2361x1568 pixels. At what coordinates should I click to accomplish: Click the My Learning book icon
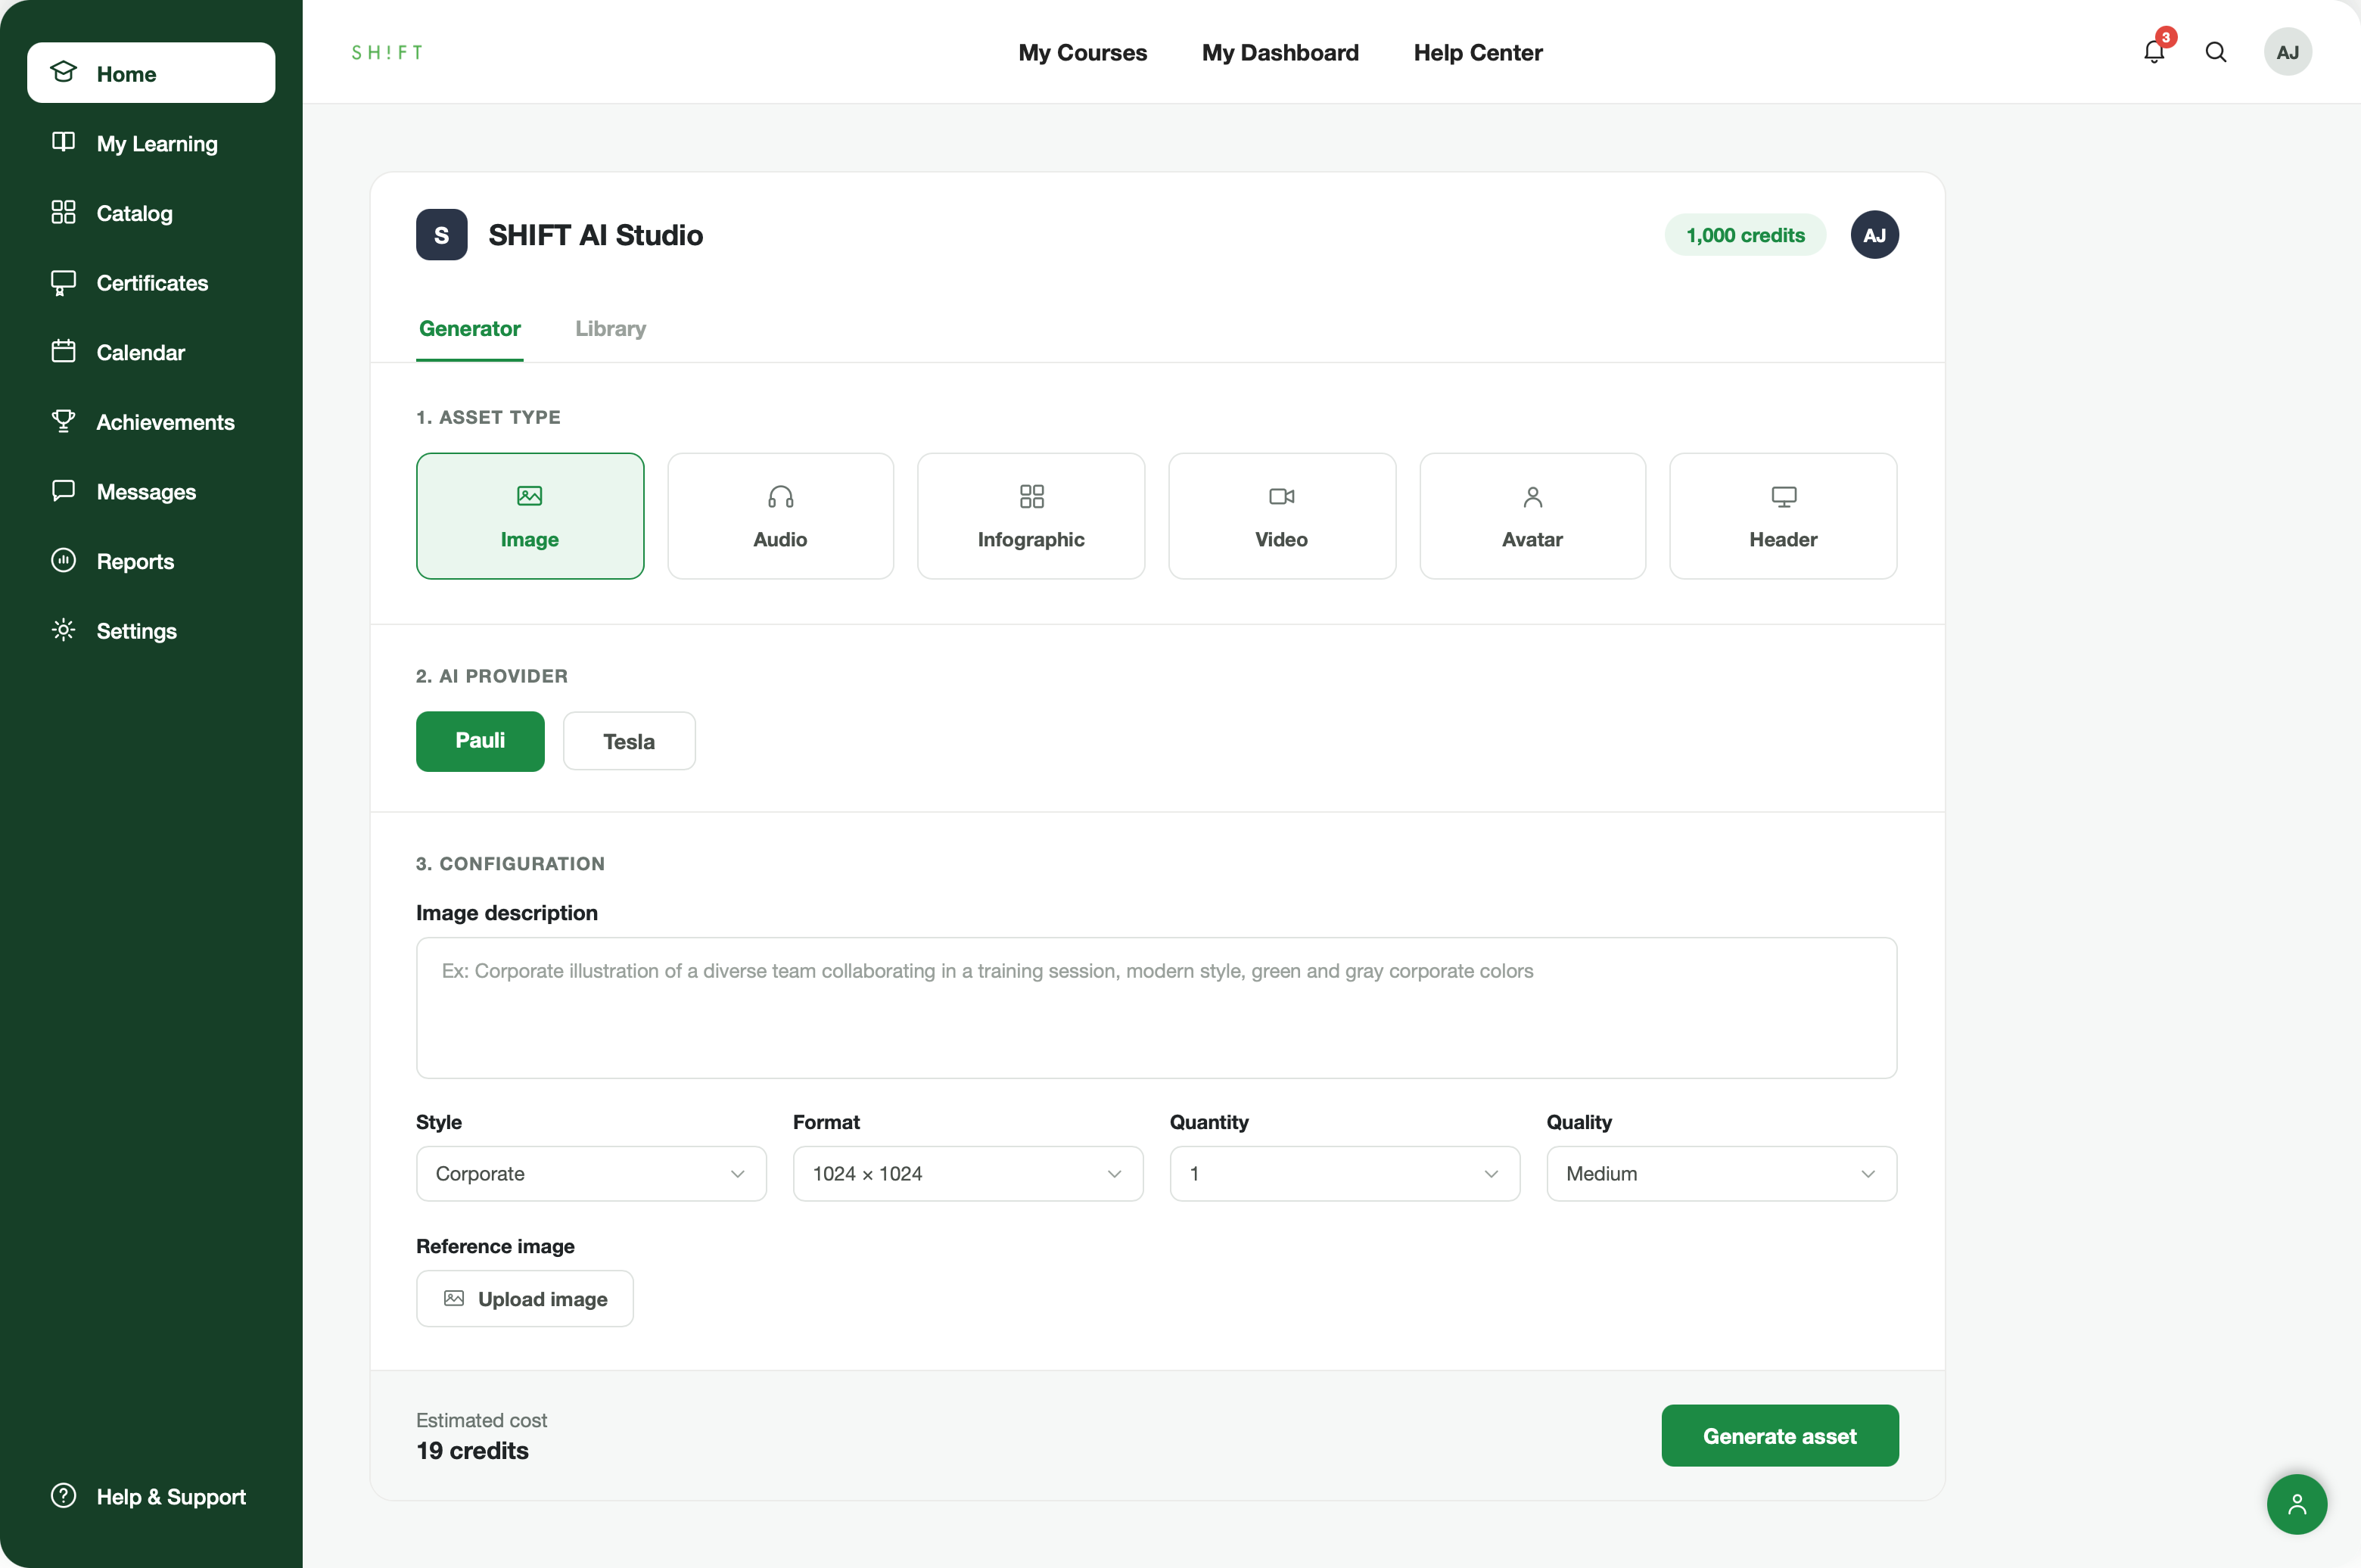63,142
